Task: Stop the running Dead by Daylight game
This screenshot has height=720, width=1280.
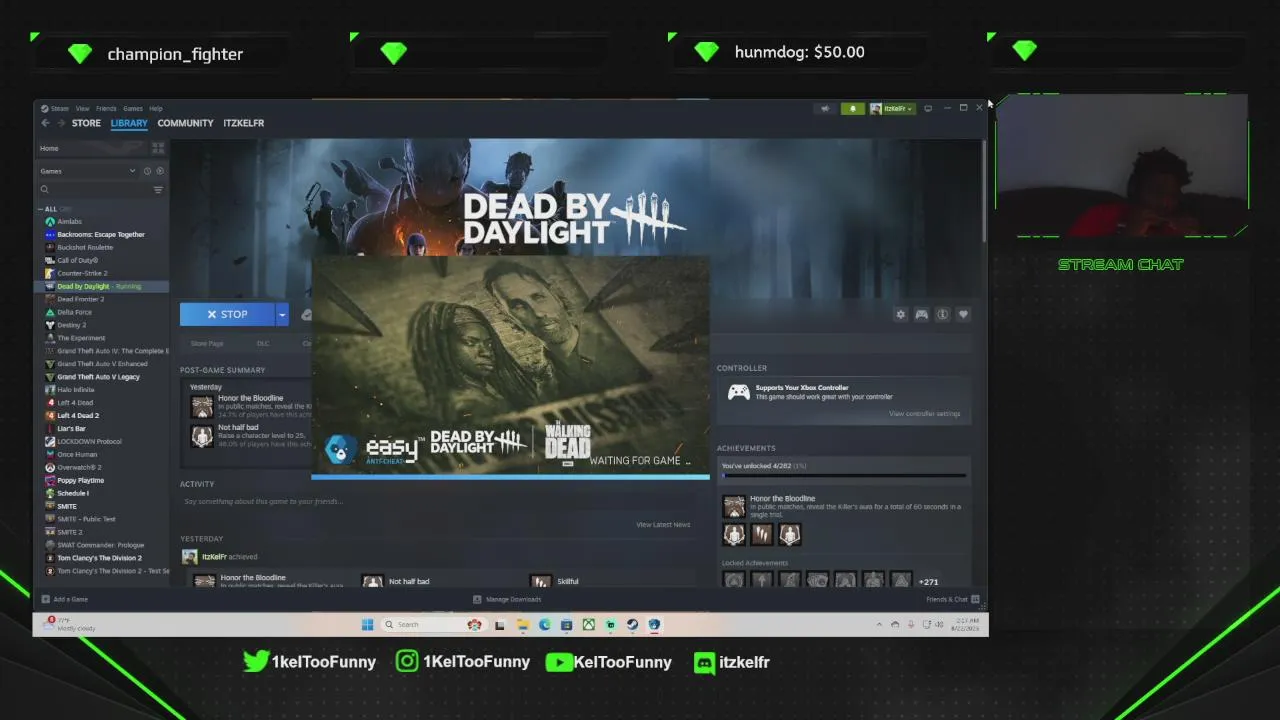Action: pyautogui.click(x=227, y=314)
